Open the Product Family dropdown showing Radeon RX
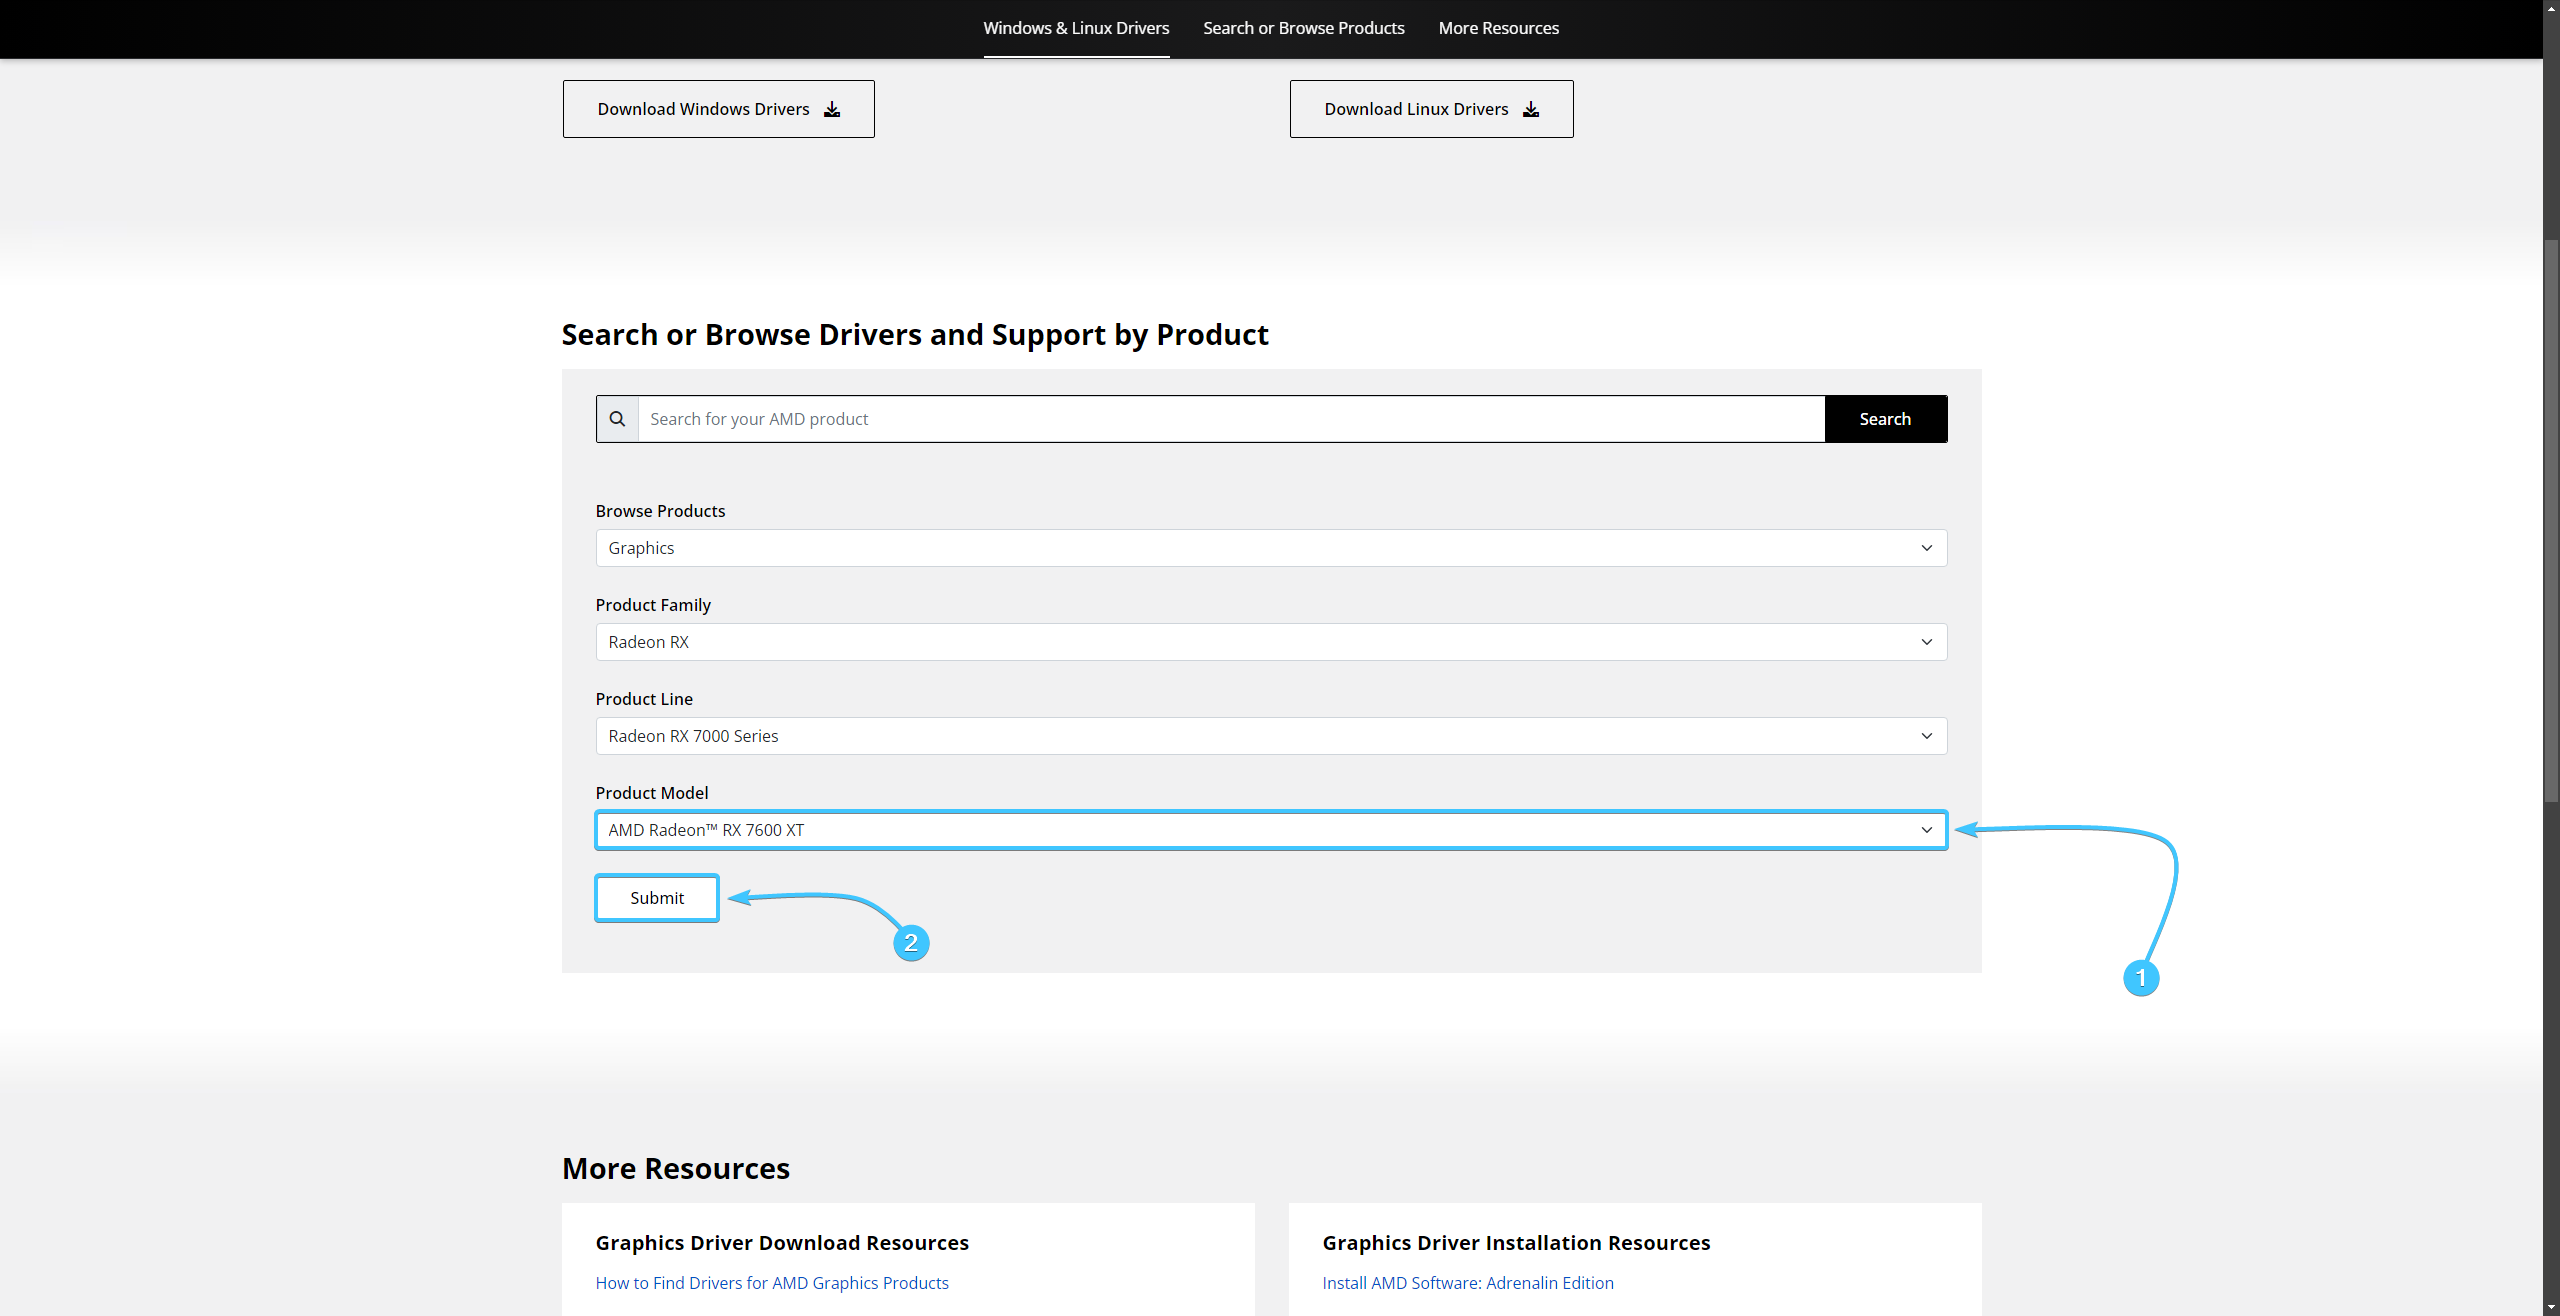Image resolution: width=2560 pixels, height=1316 pixels. [1271, 642]
